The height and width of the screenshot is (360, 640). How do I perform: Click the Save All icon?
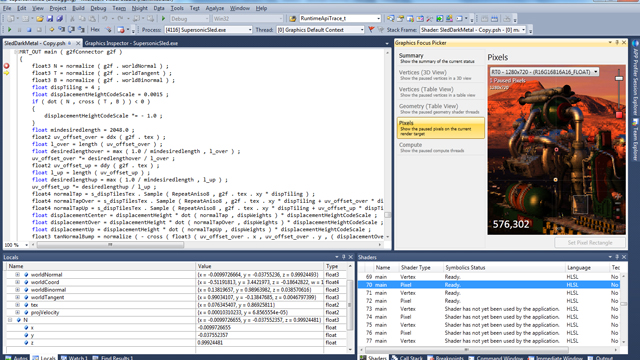(60, 19)
